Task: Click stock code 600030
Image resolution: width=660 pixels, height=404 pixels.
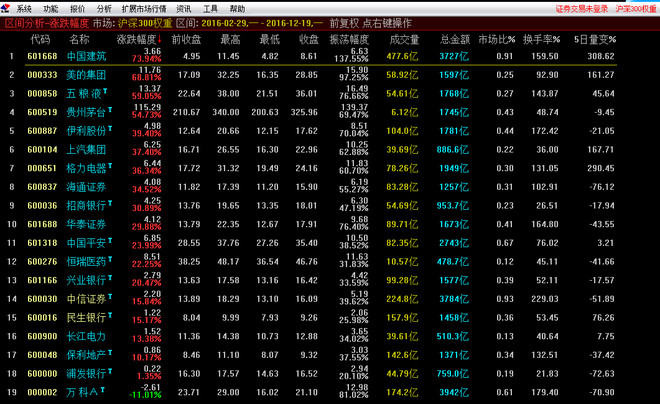Action: (x=42, y=299)
